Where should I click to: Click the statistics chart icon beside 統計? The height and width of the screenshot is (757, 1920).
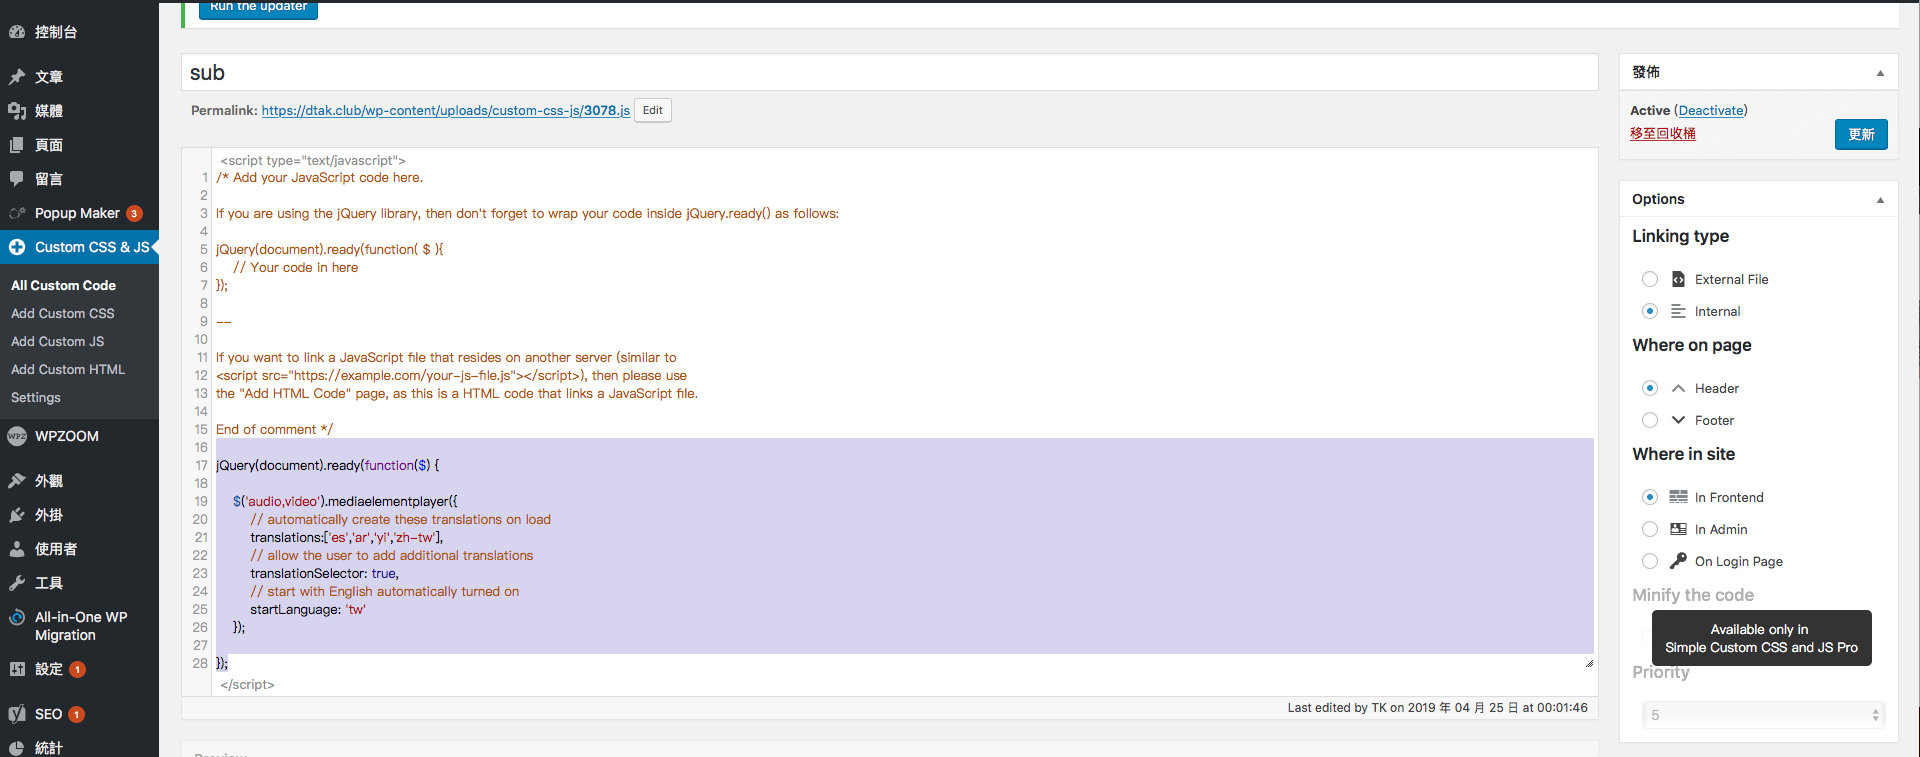tap(17, 748)
